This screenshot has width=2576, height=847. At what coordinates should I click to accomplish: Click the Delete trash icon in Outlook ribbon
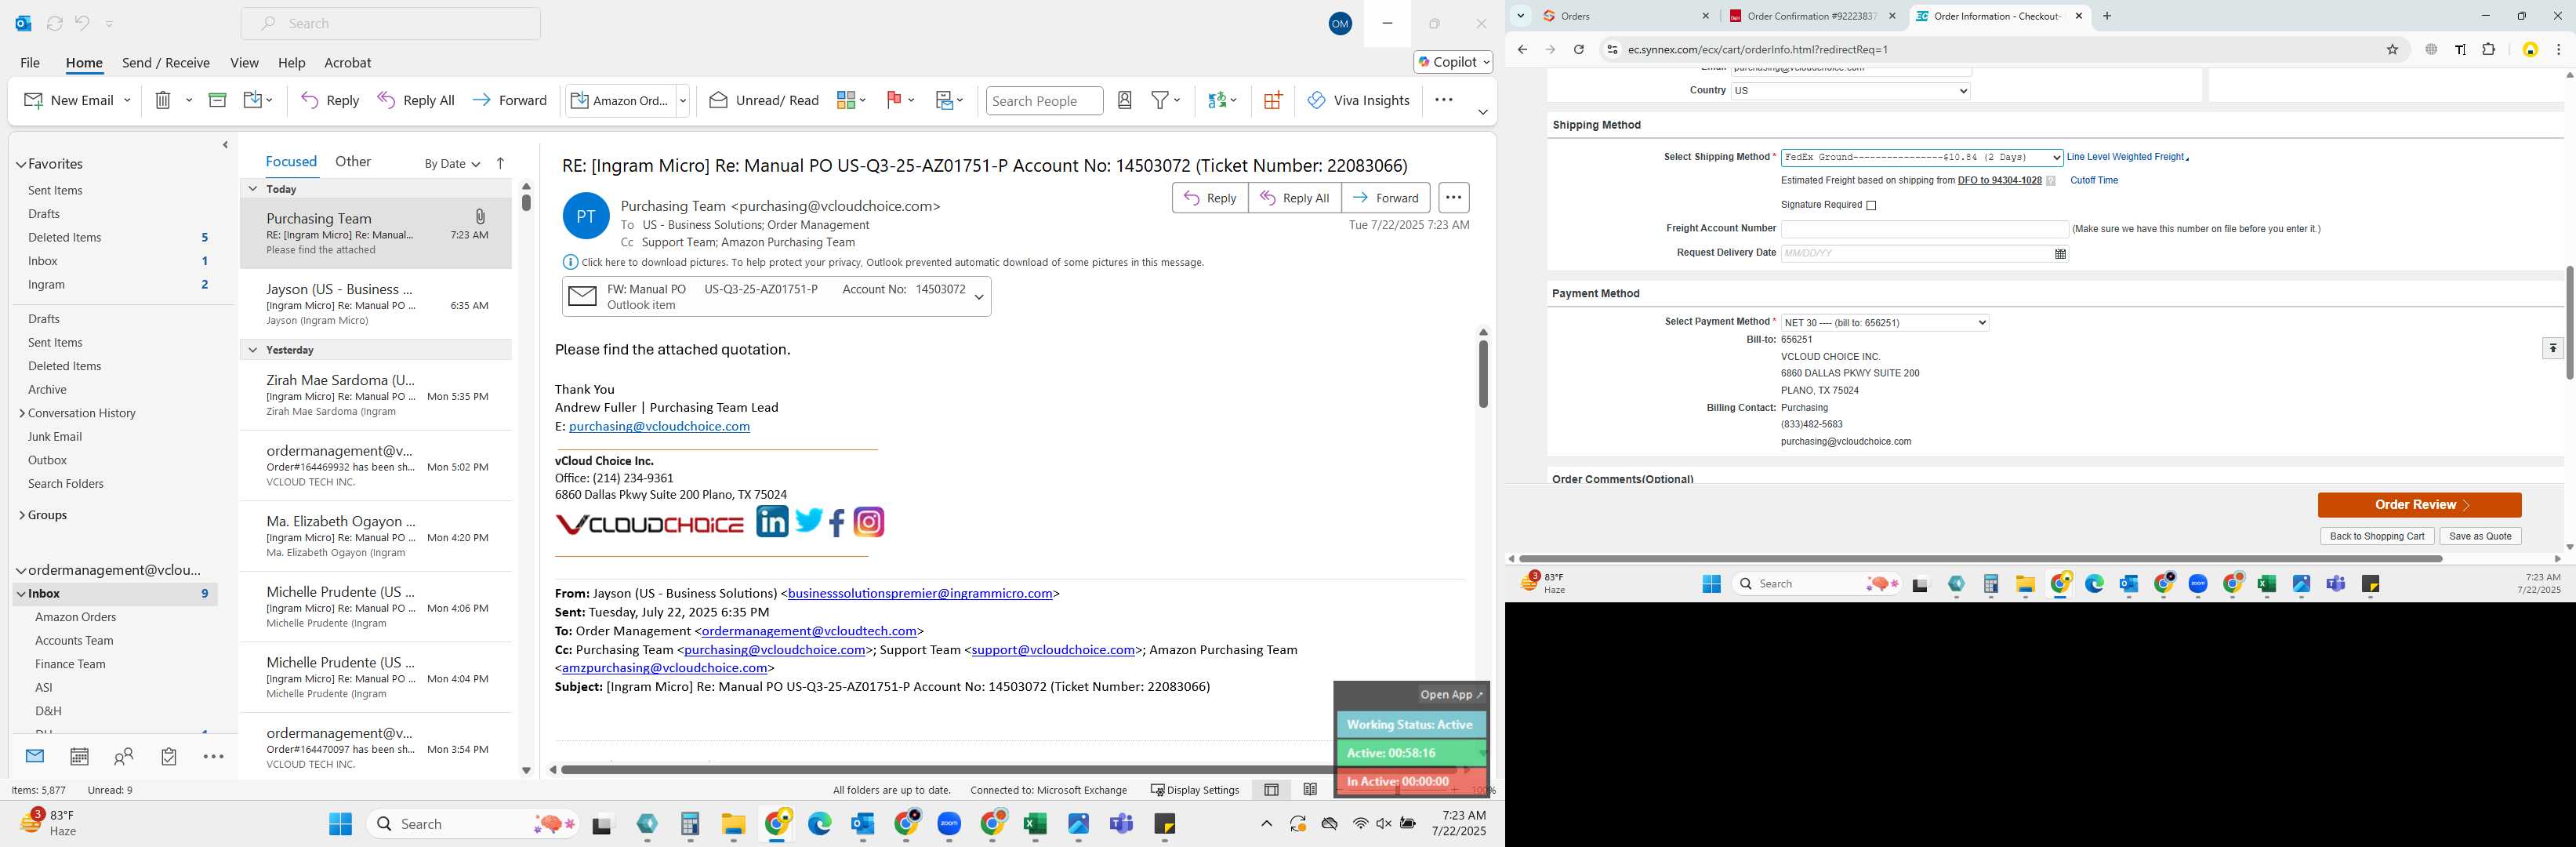point(163,100)
